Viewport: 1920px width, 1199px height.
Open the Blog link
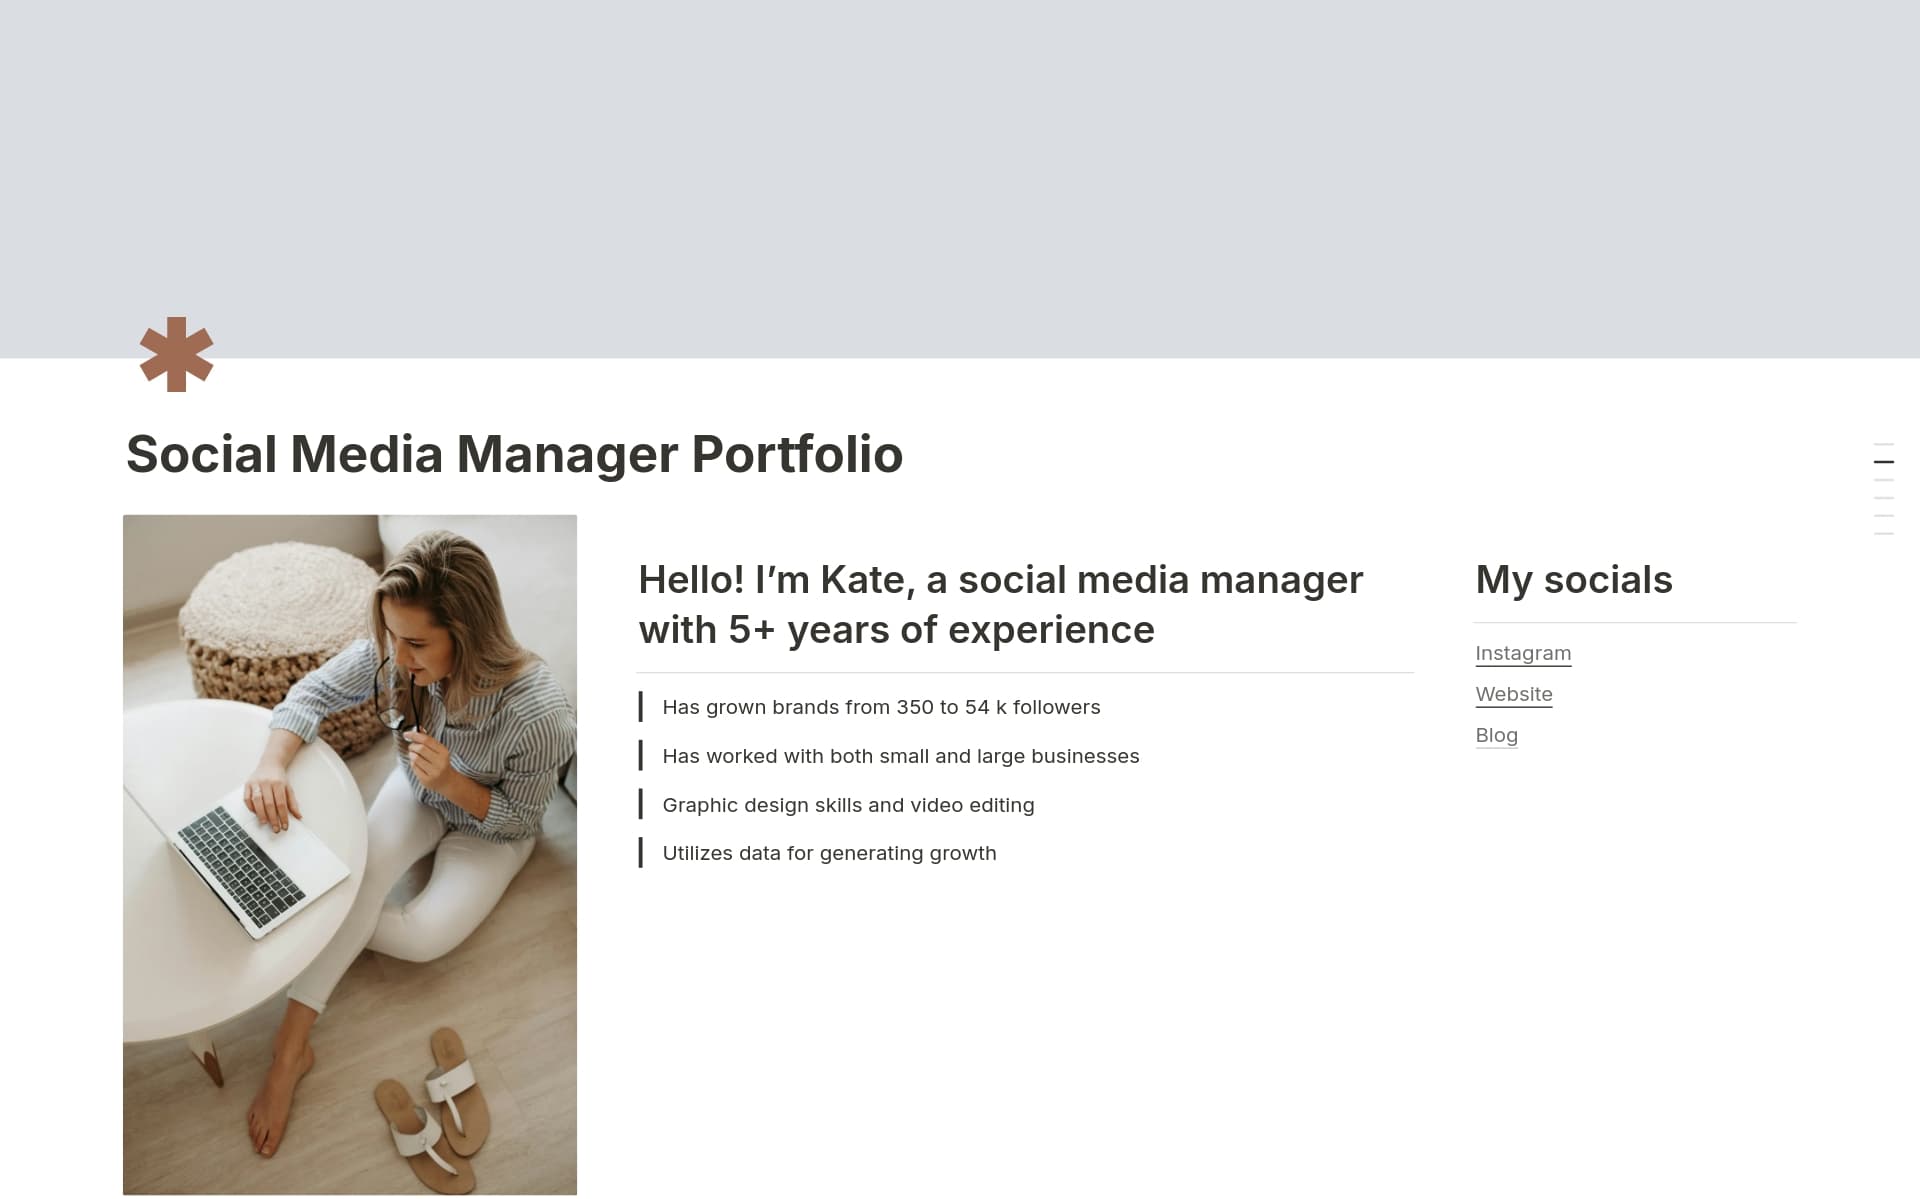pos(1496,735)
